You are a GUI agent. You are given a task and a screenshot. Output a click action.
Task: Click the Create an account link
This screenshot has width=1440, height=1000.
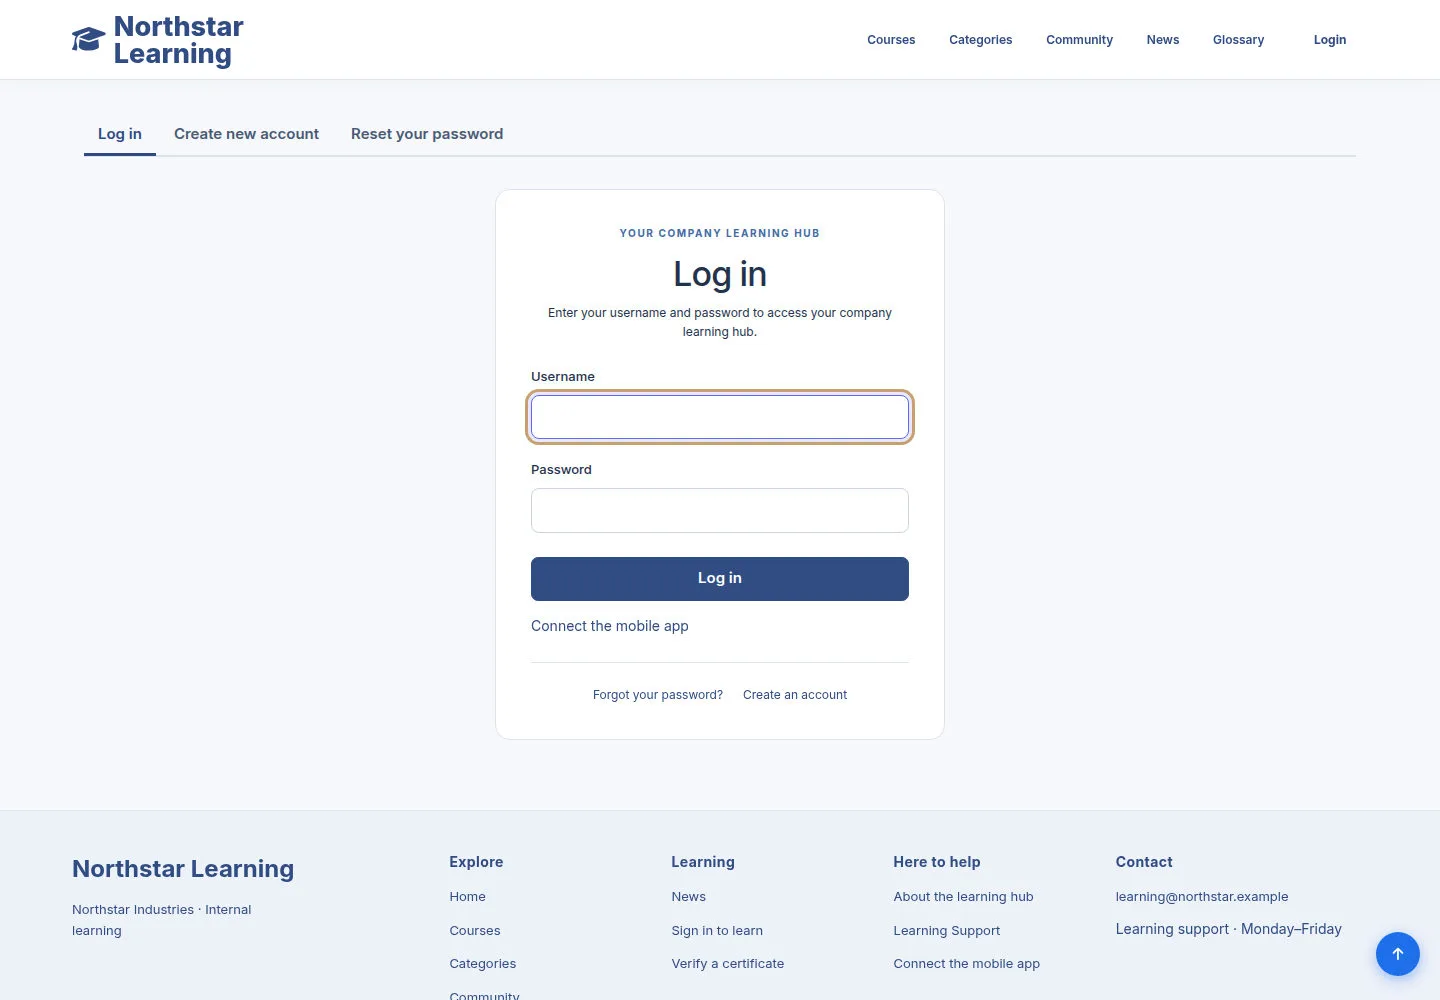pyautogui.click(x=795, y=695)
